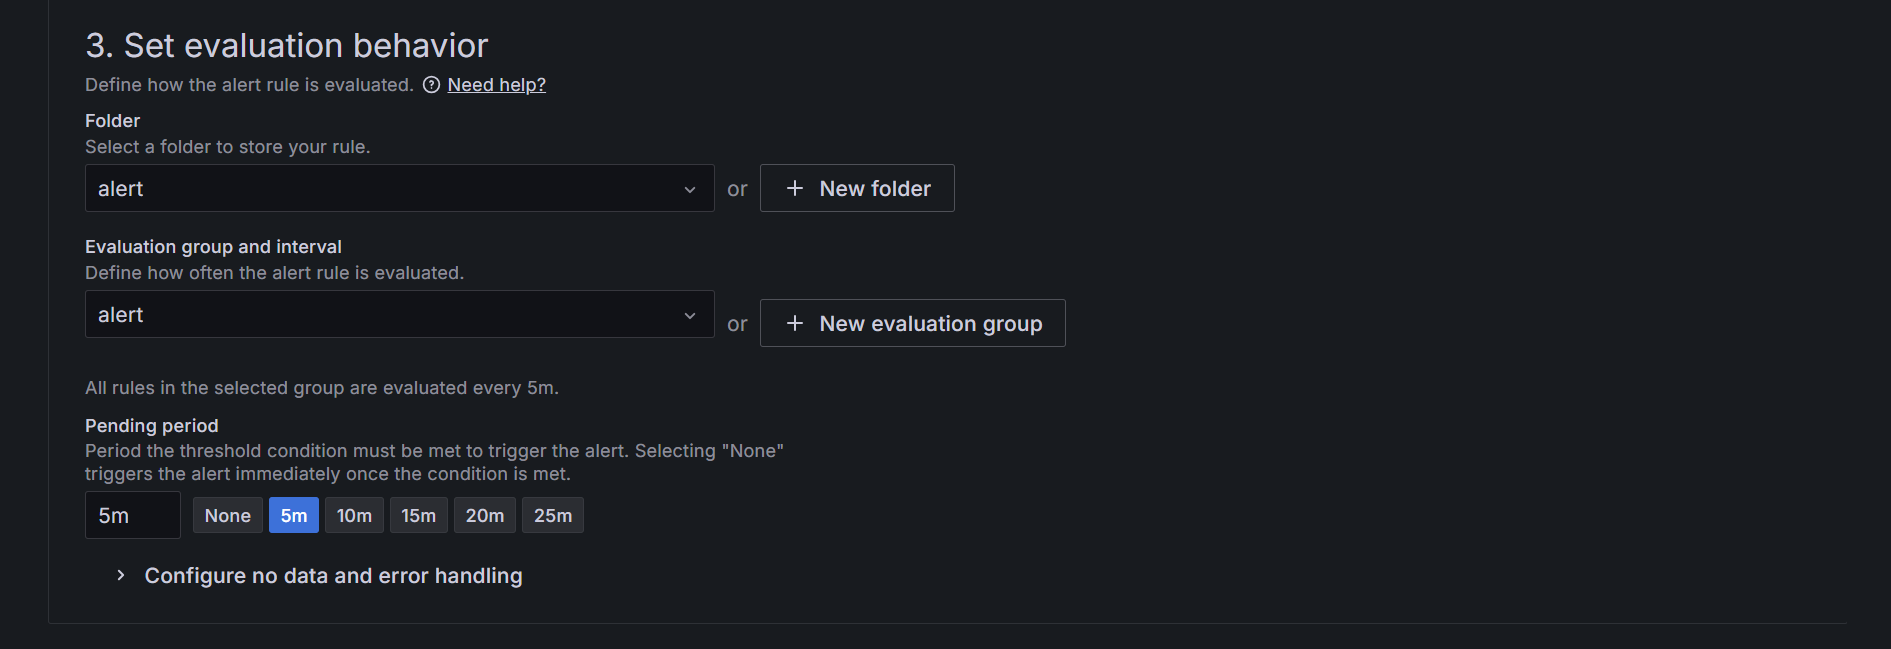Screen dimensions: 1891x649
Task: Click the evaluation group dropdown chevron arrow
Action: (x=690, y=315)
